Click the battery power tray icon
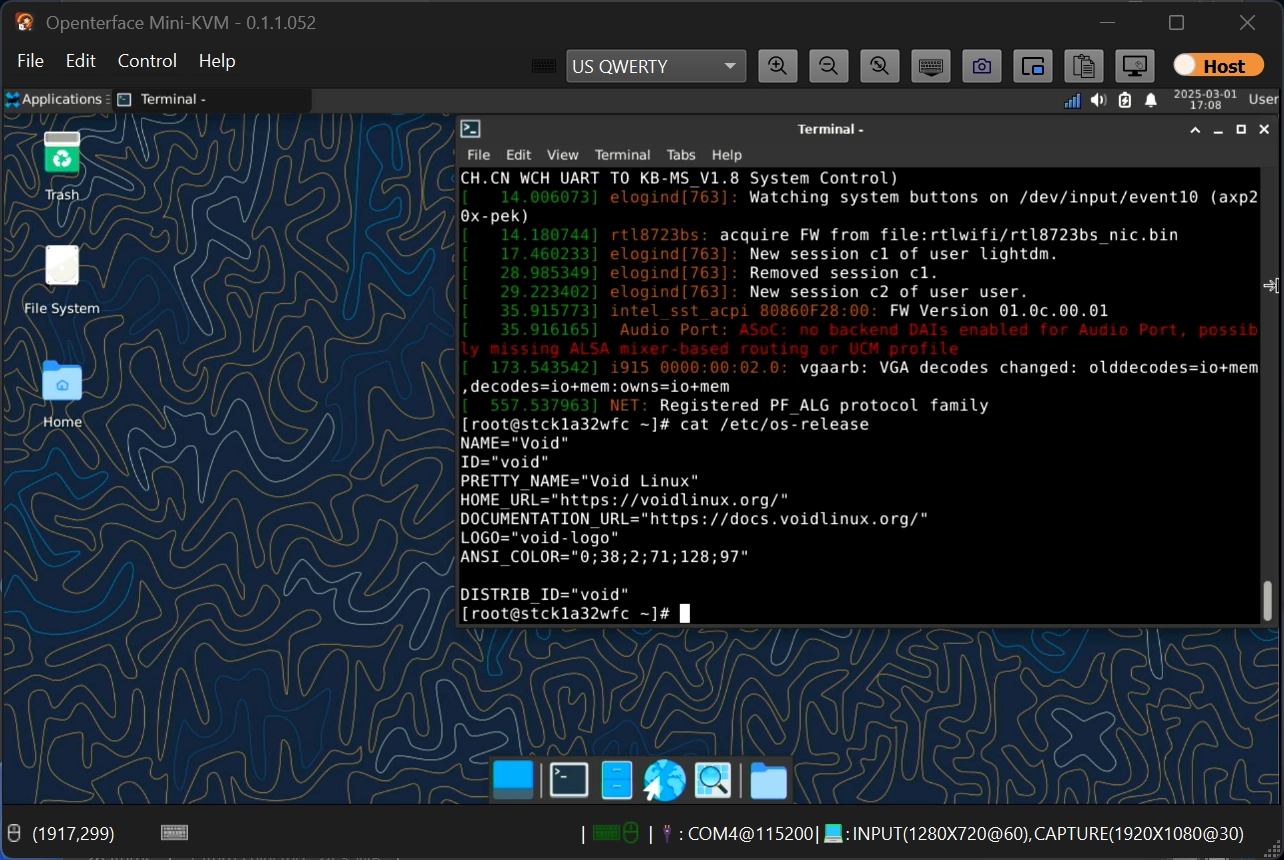This screenshot has height=860, width=1284. [1125, 100]
